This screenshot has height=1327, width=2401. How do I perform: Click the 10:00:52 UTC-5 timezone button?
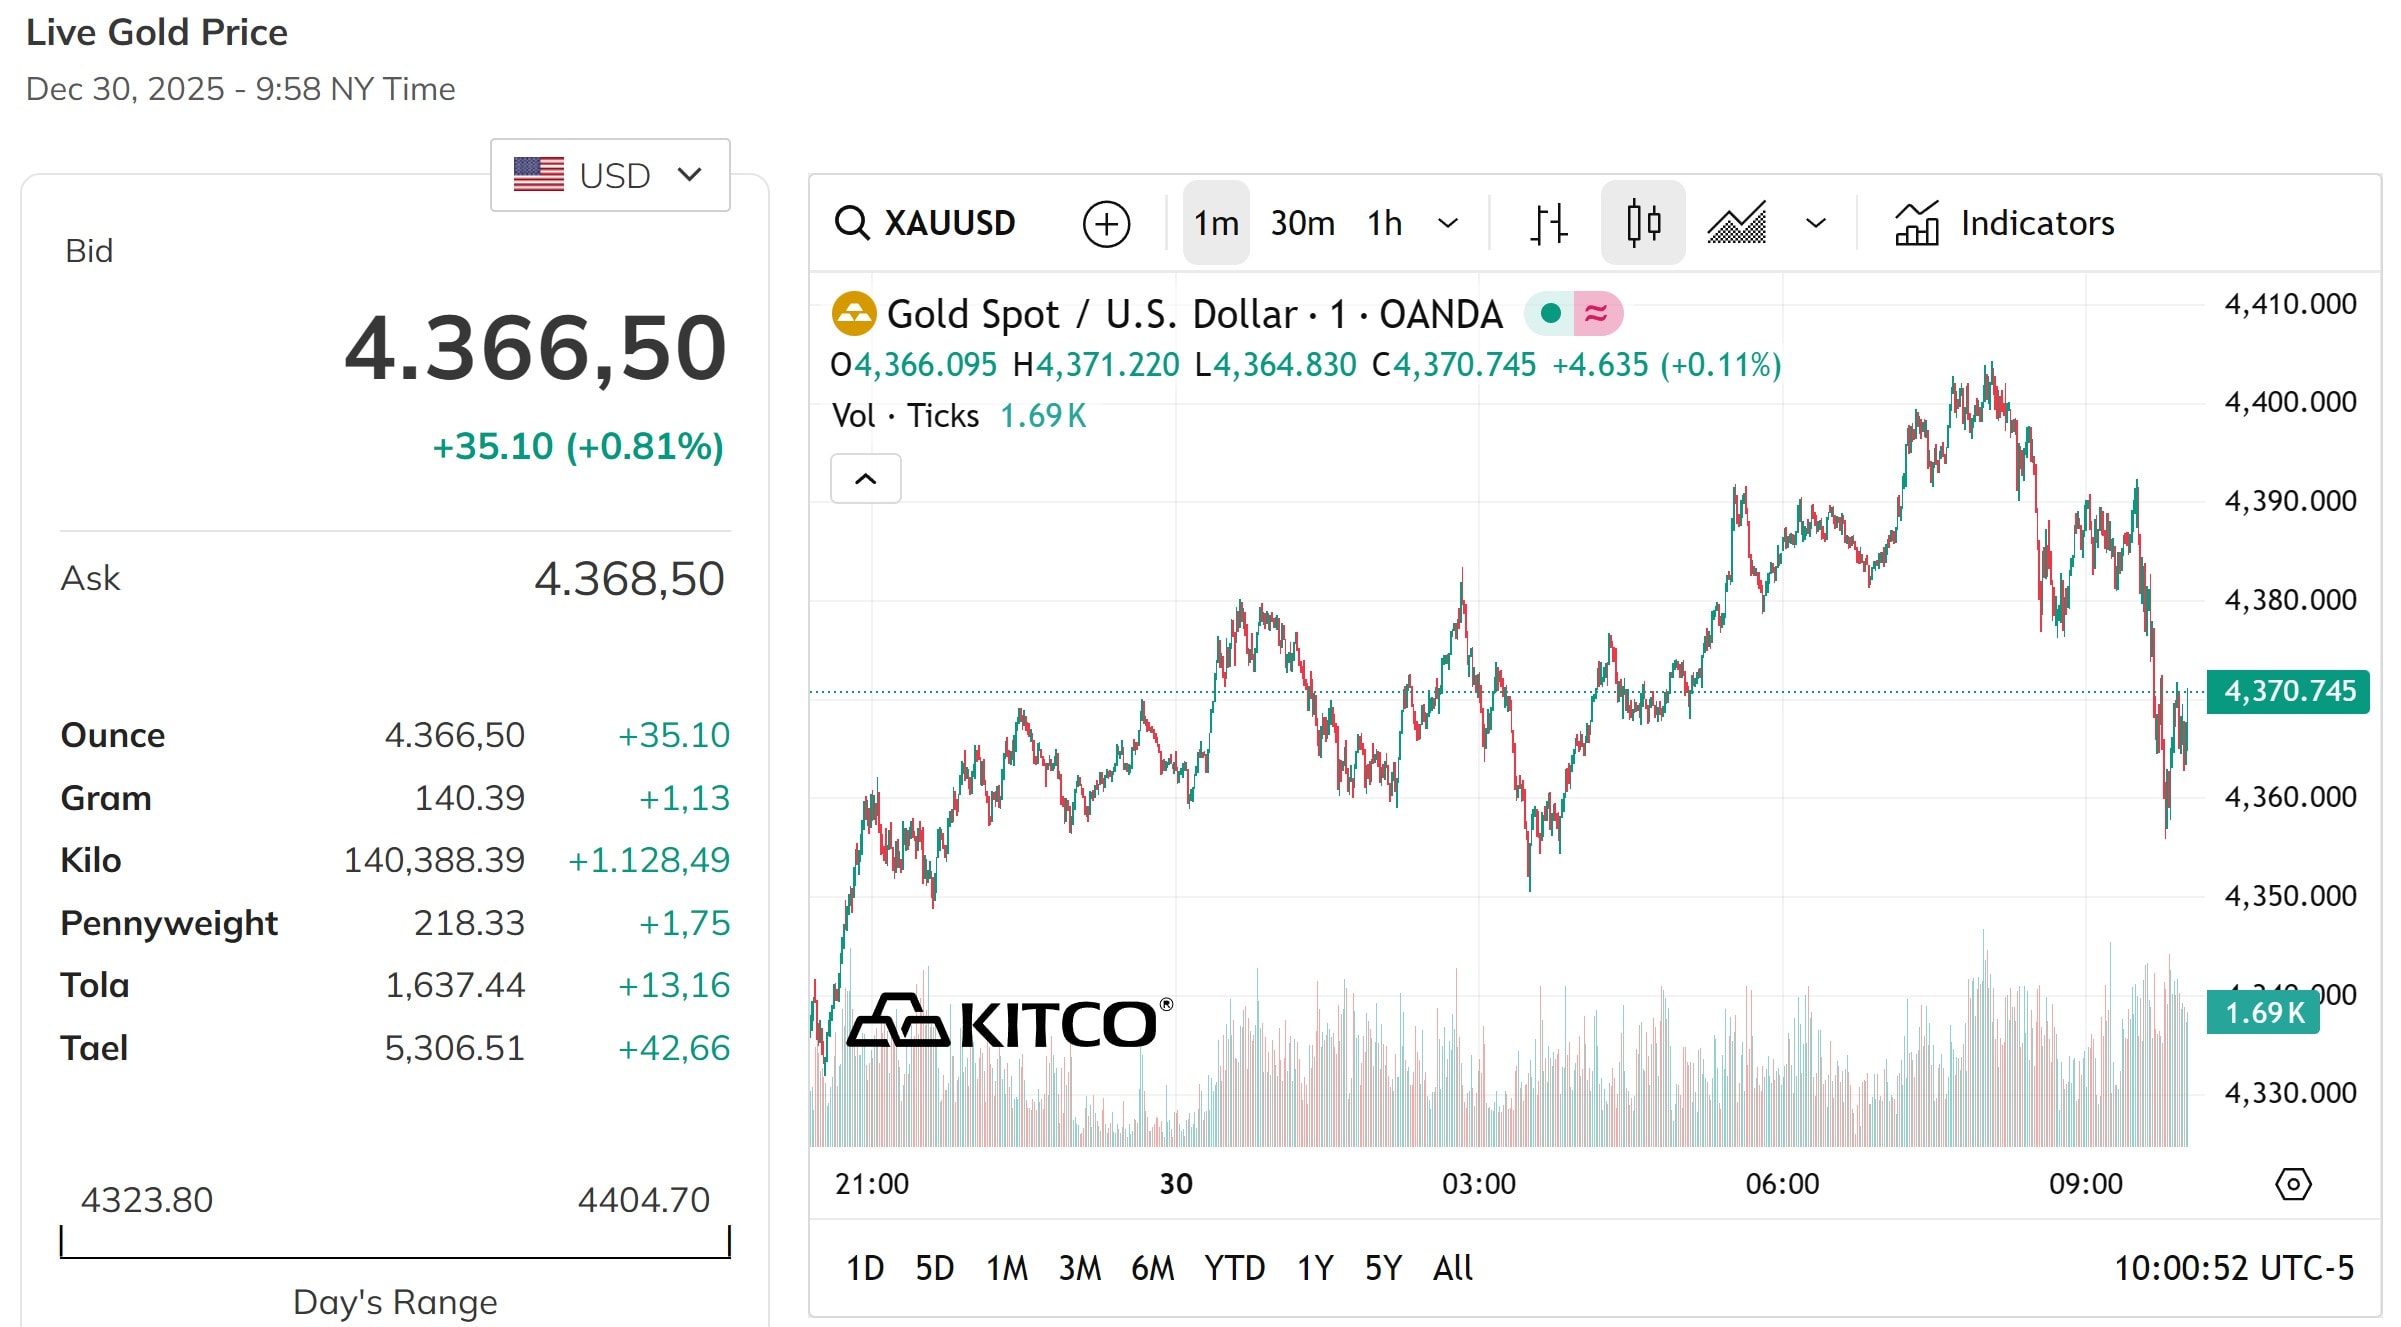[2233, 1268]
